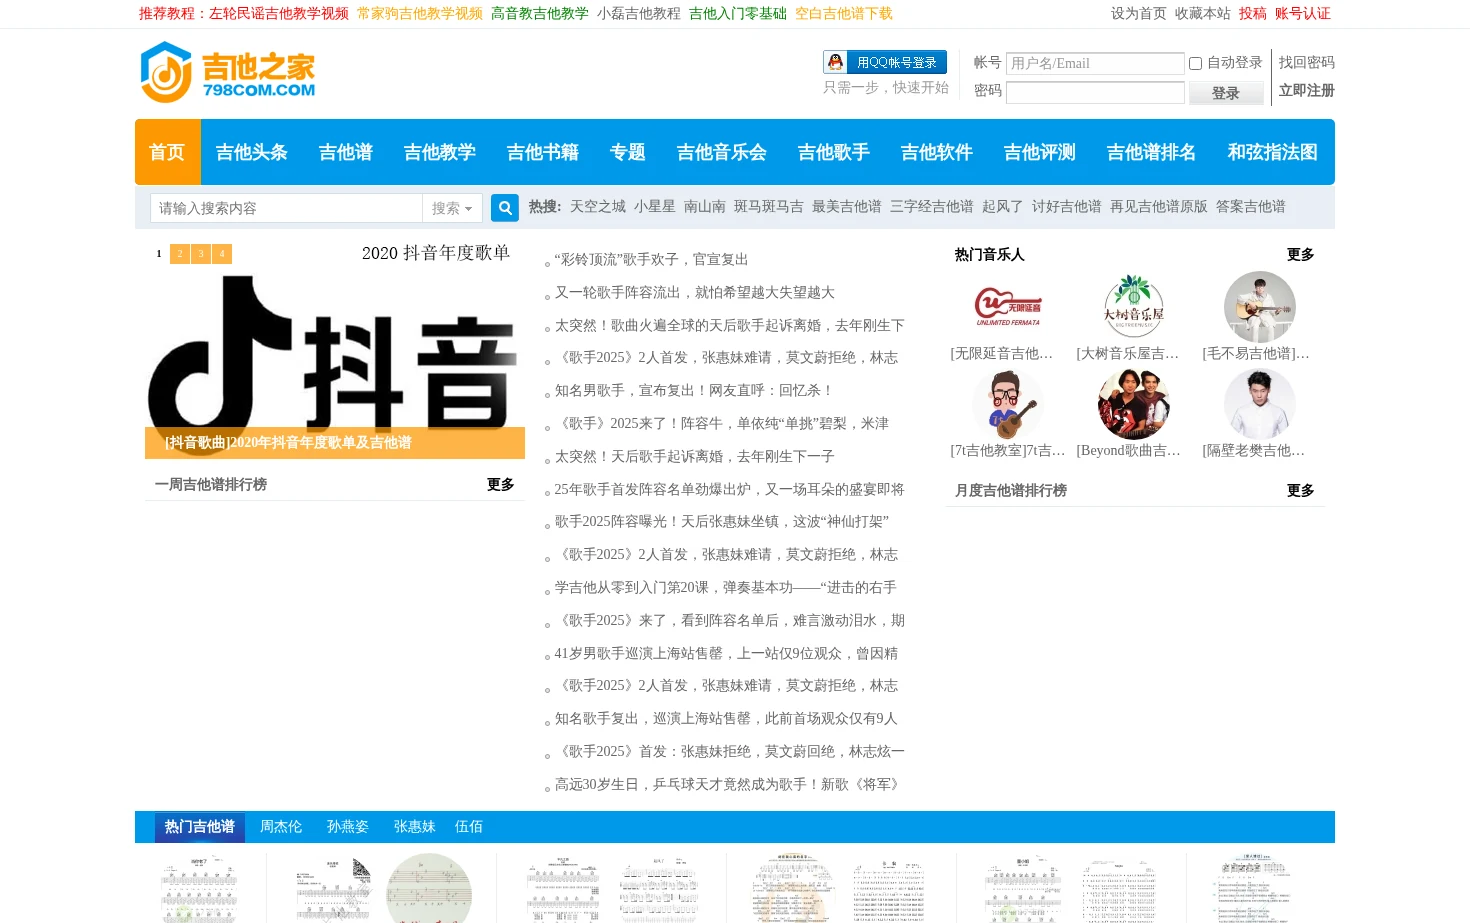This screenshot has height=923, width=1470.
Task: Open 吉他谱排名 nav item
Action: point(1152,152)
